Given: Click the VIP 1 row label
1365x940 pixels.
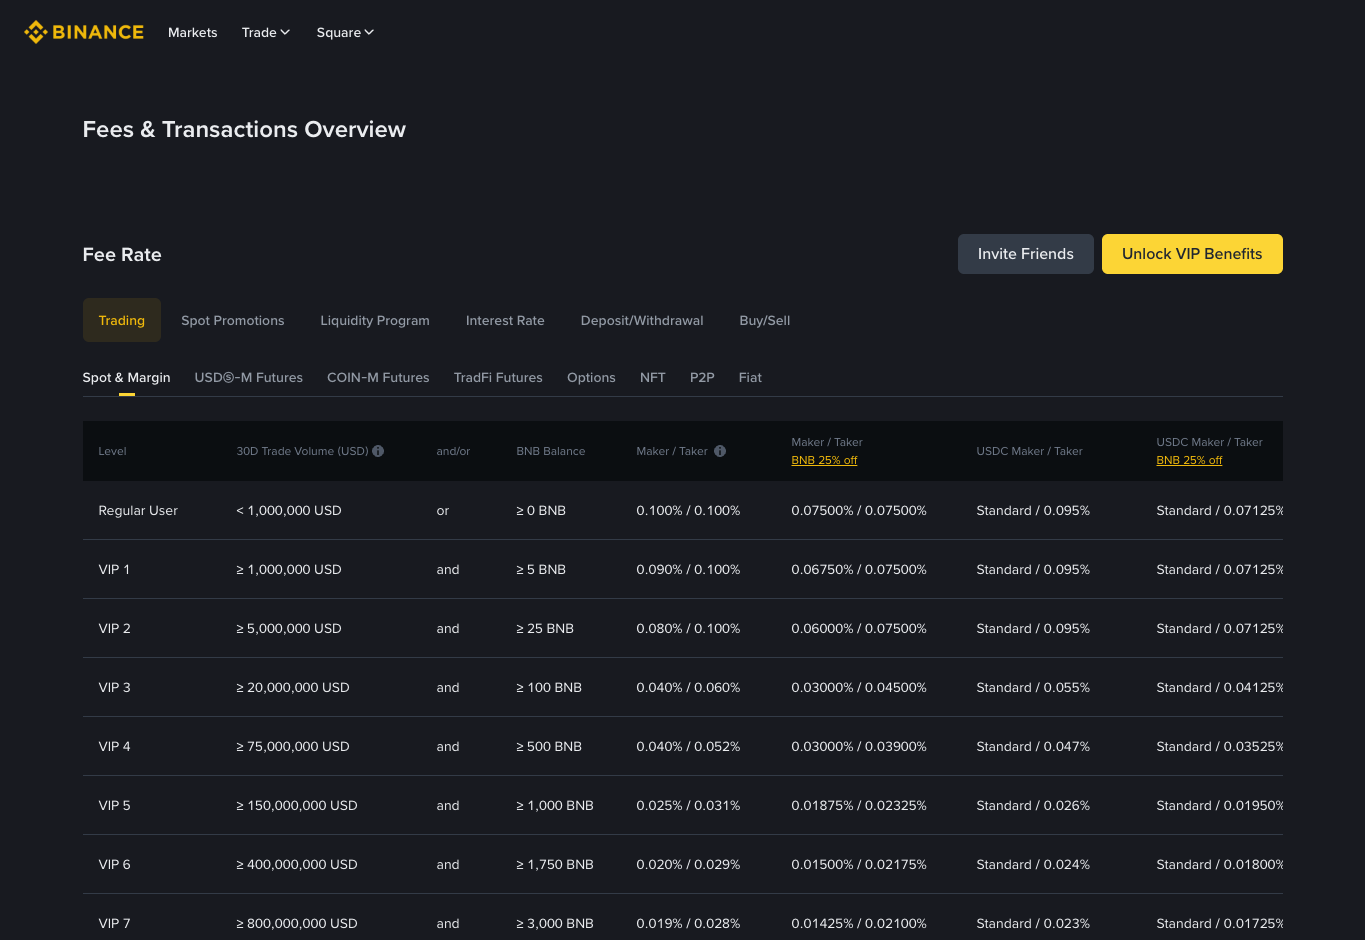Looking at the screenshot, I should (x=114, y=570).
